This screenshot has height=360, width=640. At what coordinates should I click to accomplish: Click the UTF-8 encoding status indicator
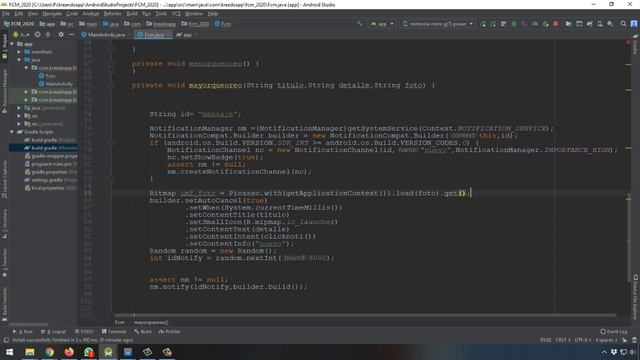(x=582, y=340)
